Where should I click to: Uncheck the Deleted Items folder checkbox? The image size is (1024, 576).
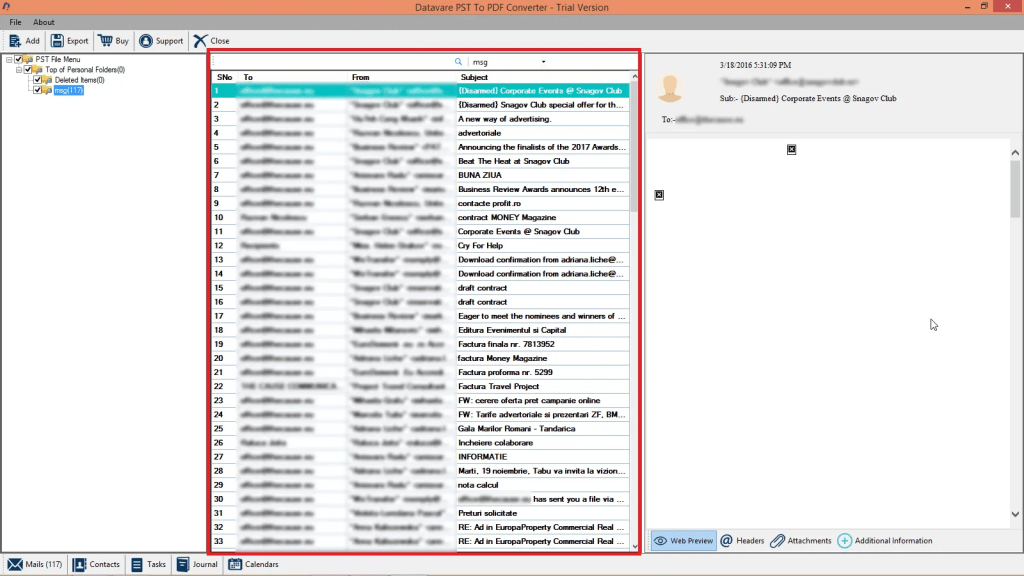tap(38, 80)
